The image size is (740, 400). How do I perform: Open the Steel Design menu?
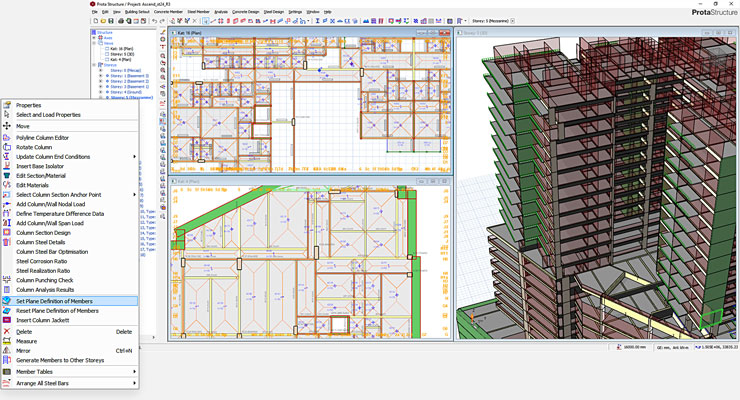tap(274, 12)
